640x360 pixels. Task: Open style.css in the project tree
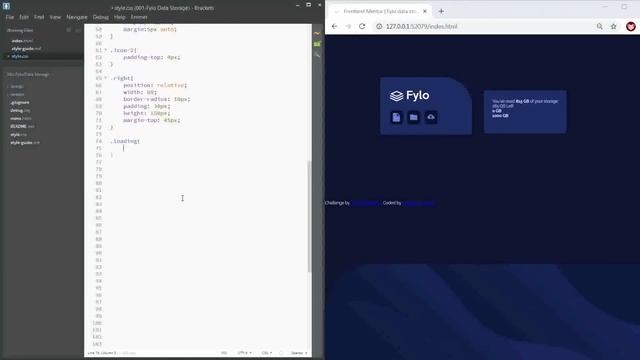(18, 135)
